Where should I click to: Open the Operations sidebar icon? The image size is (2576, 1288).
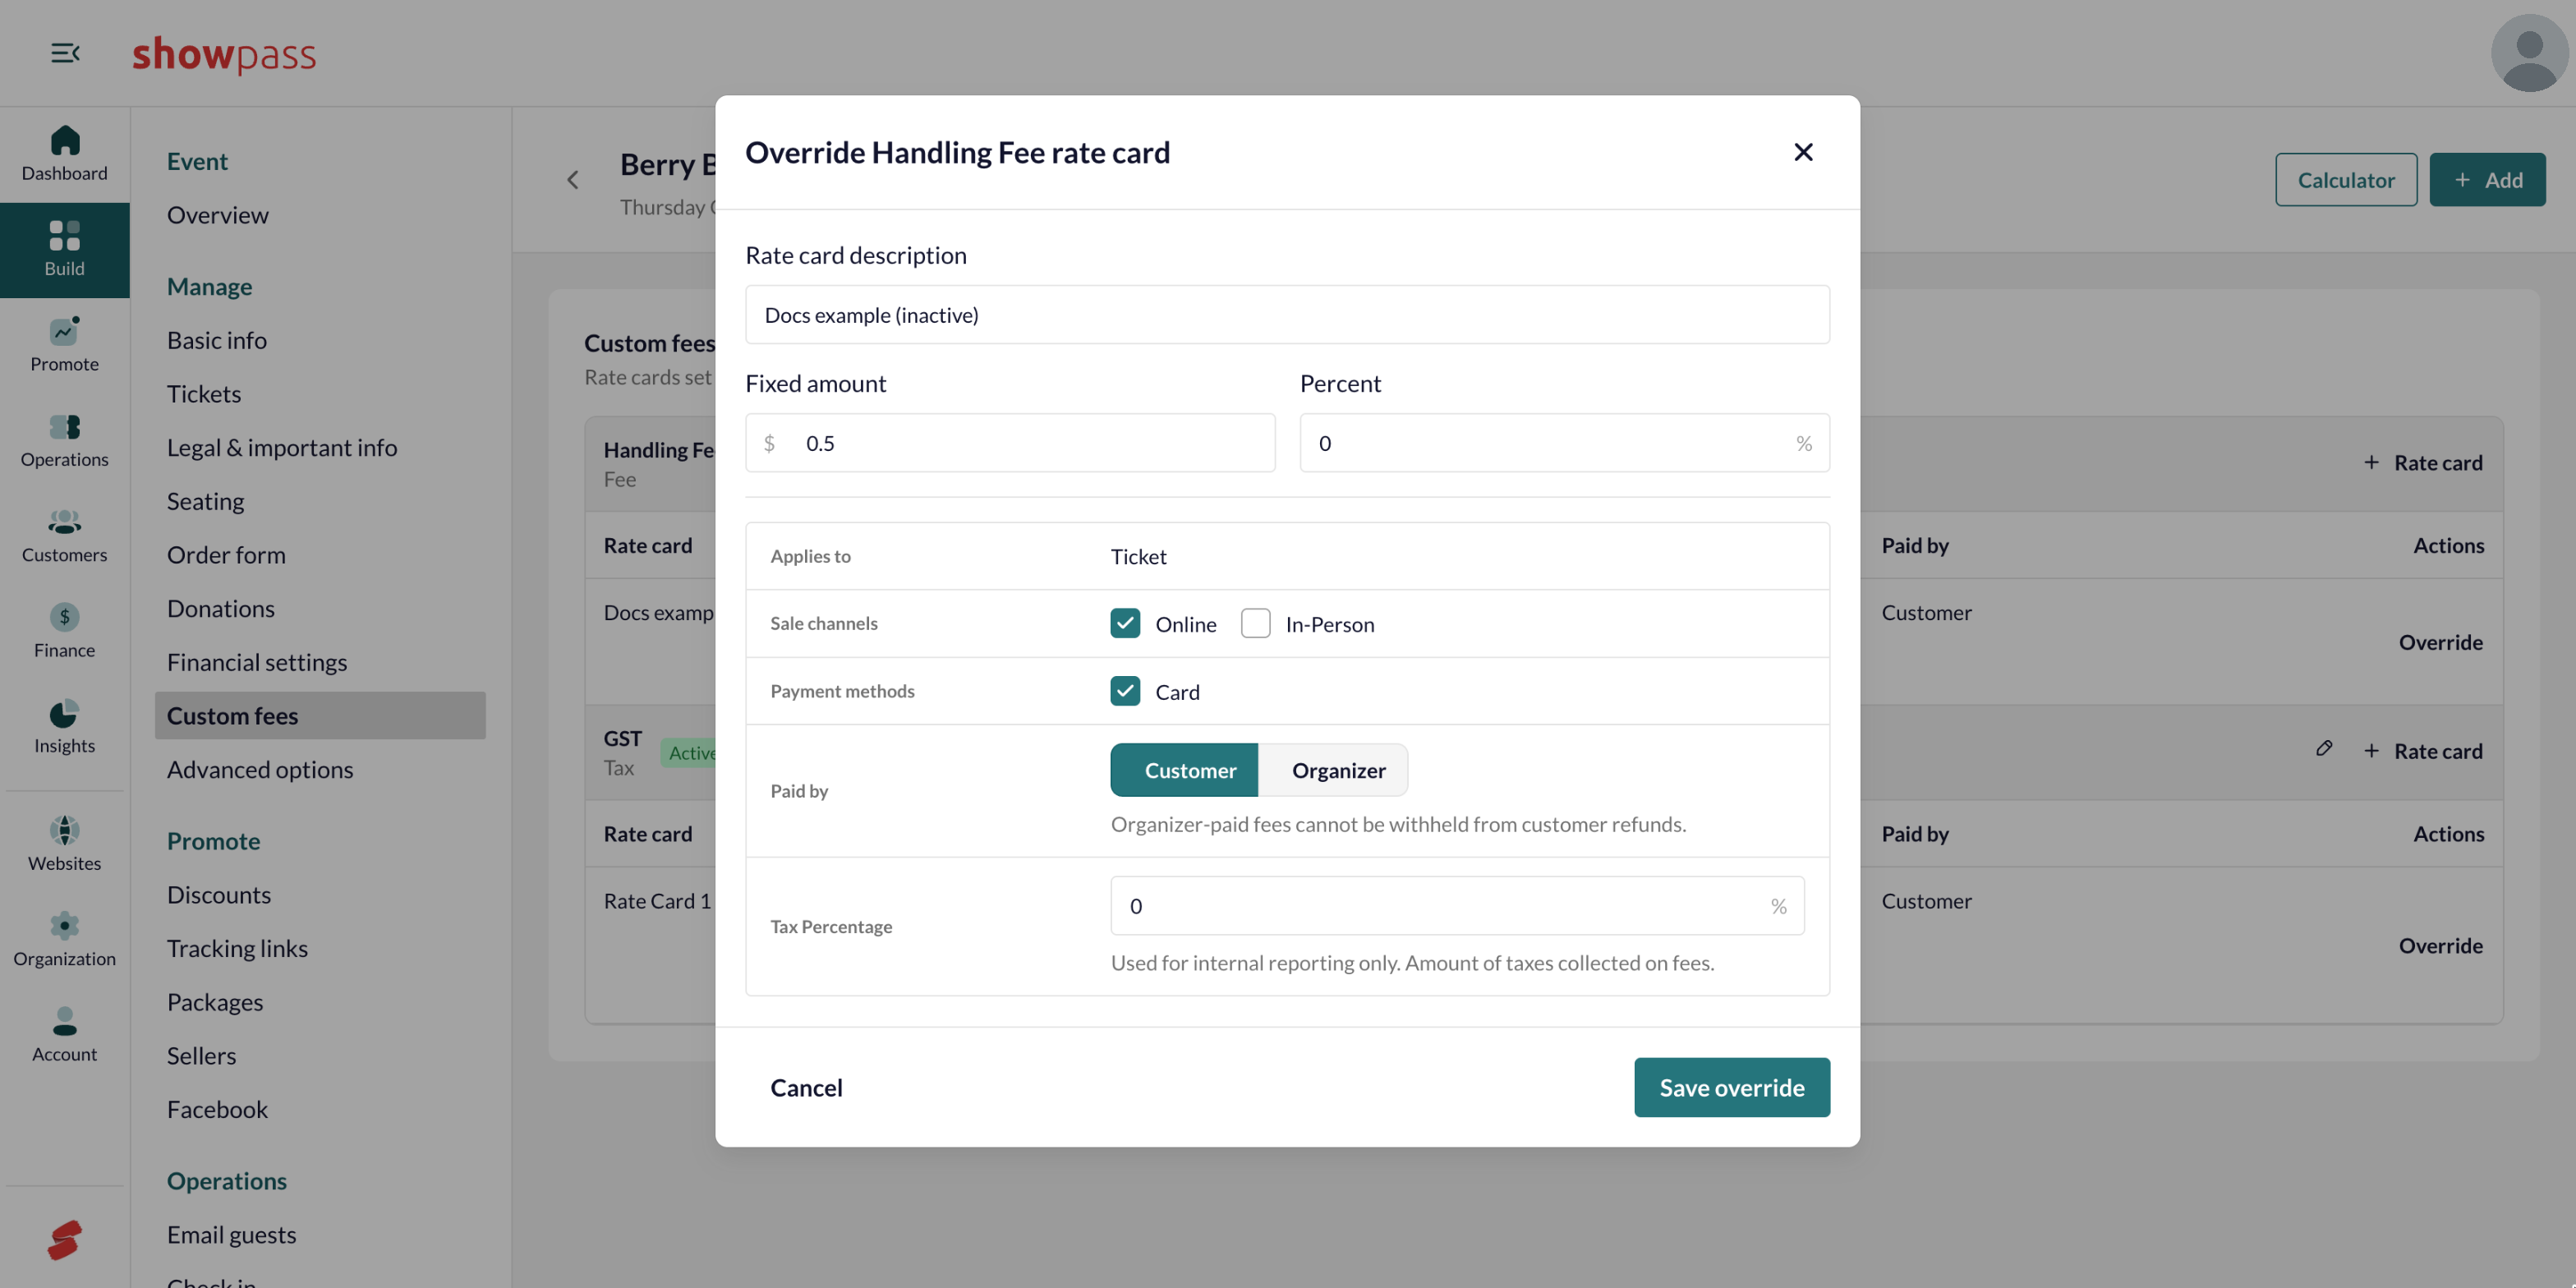click(65, 440)
